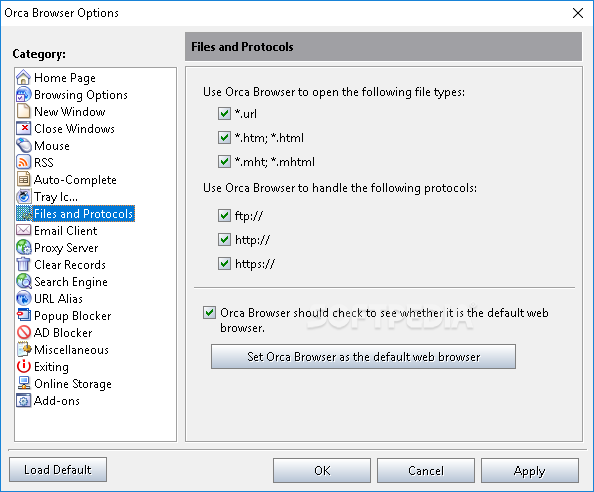Image resolution: width=594 pixels, height=492 pixels.
Task: Click the Mouse category icon
Action: [23, 145]
